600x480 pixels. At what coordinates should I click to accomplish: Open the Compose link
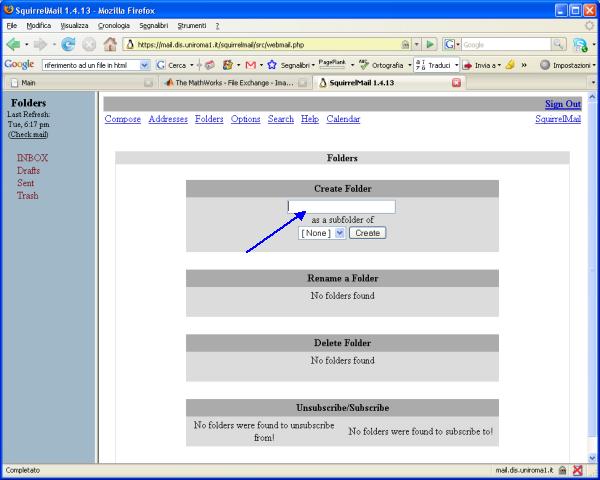122,119
